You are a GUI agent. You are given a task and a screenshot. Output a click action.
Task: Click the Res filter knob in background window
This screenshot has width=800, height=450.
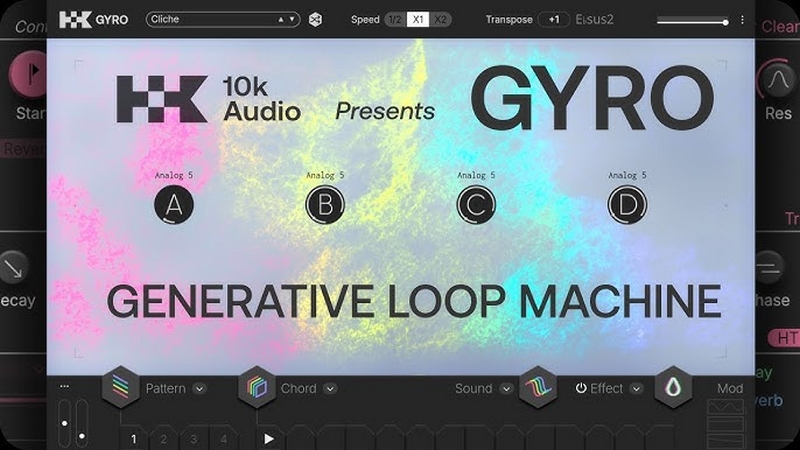777,79
